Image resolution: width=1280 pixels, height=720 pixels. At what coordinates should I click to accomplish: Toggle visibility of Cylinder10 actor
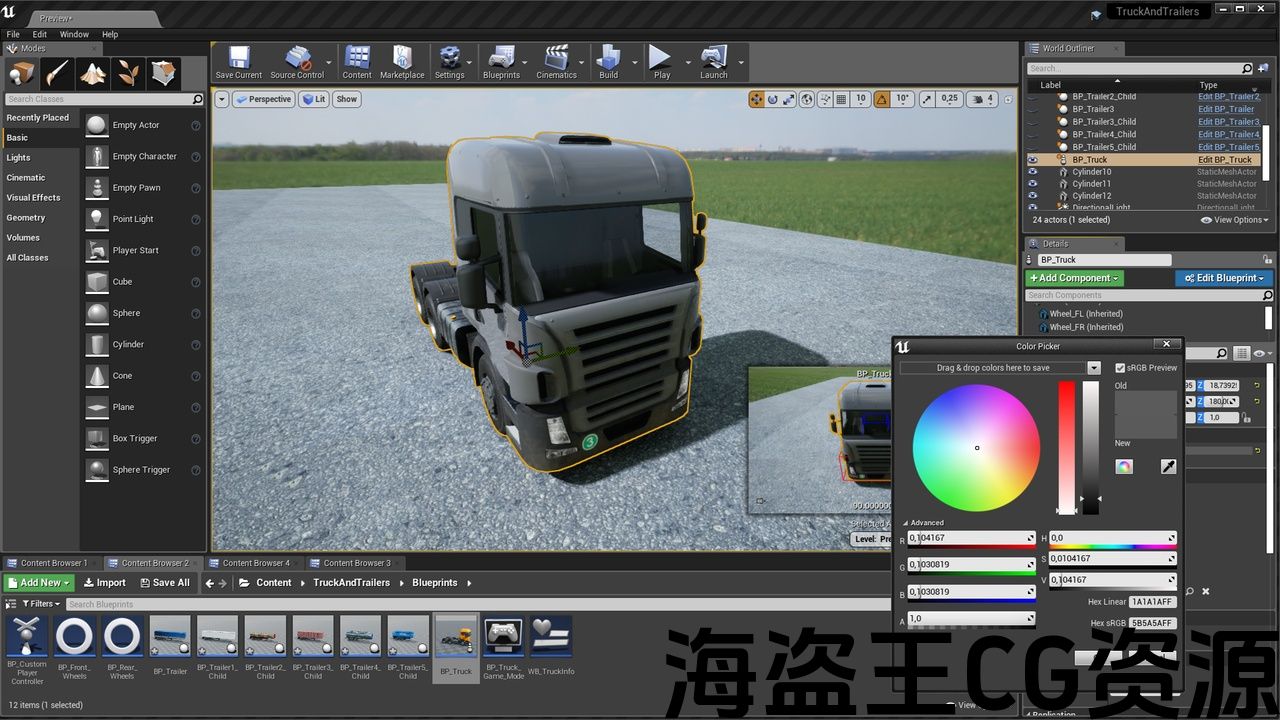point(1033,172)
